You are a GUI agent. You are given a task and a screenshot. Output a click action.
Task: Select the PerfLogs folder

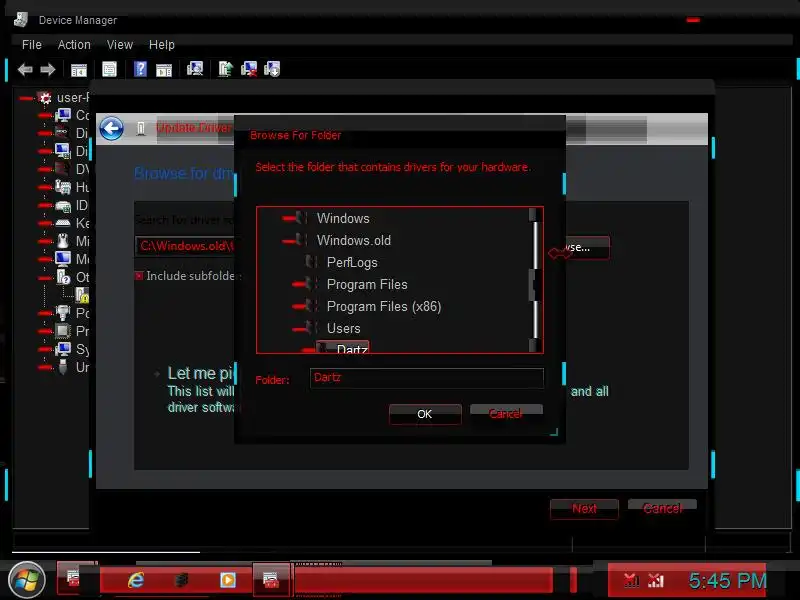click(352, 262)
